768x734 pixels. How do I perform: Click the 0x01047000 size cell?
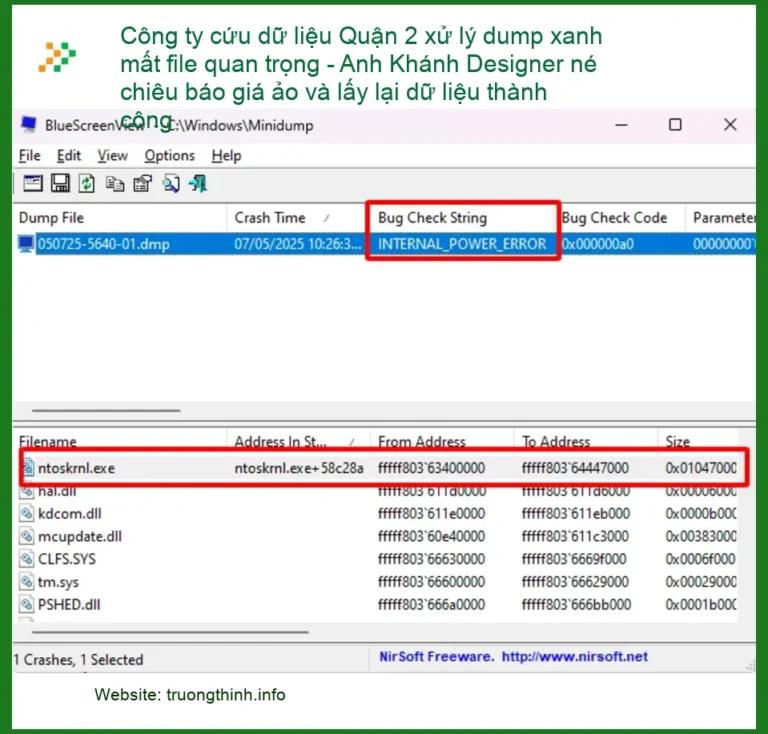701,468
